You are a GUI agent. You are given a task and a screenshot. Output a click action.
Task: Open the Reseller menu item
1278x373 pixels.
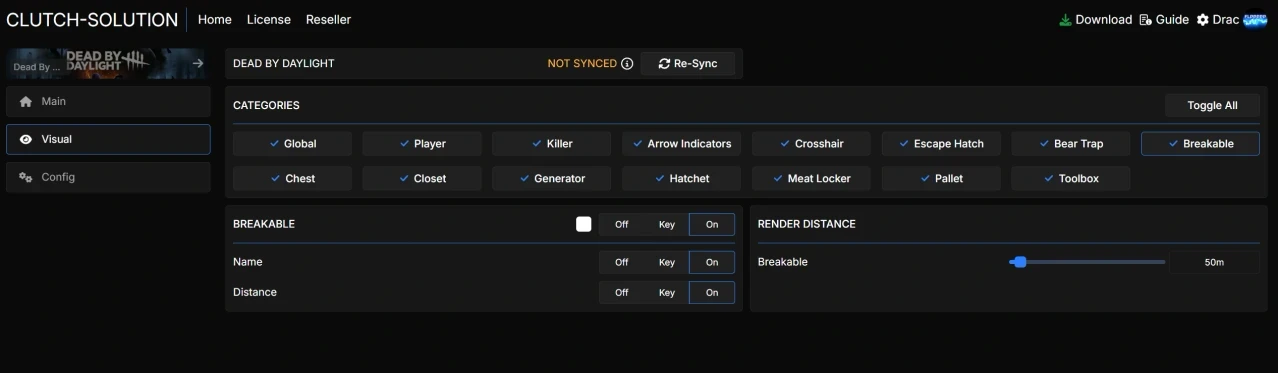(328, 20)
